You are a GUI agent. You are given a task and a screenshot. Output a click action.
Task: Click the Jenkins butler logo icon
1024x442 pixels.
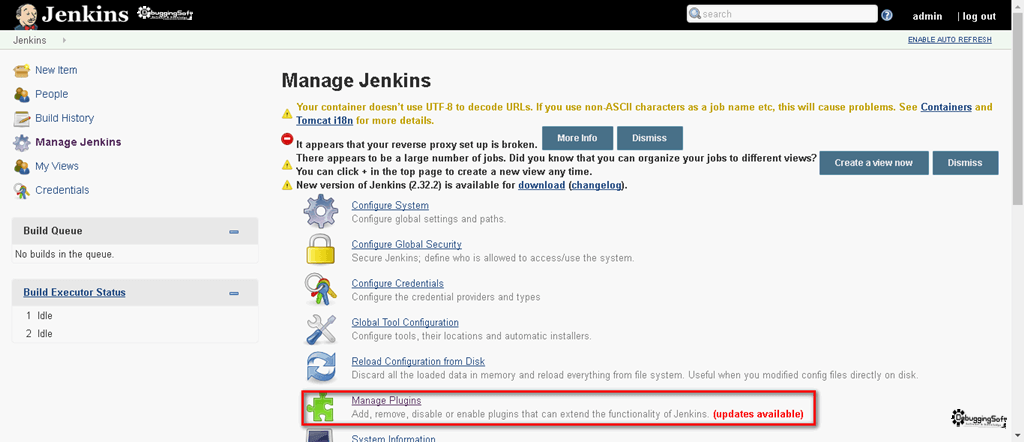(25, 15)
